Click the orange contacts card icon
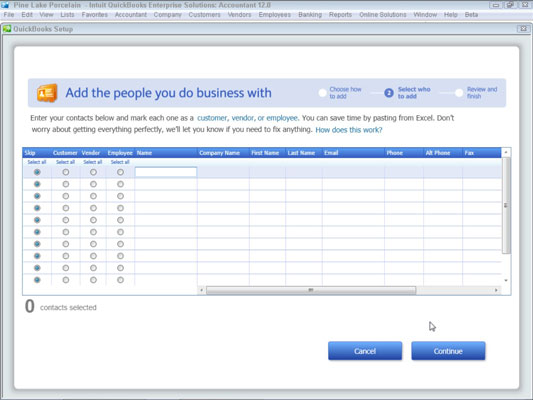 click(x=47, y=93)
